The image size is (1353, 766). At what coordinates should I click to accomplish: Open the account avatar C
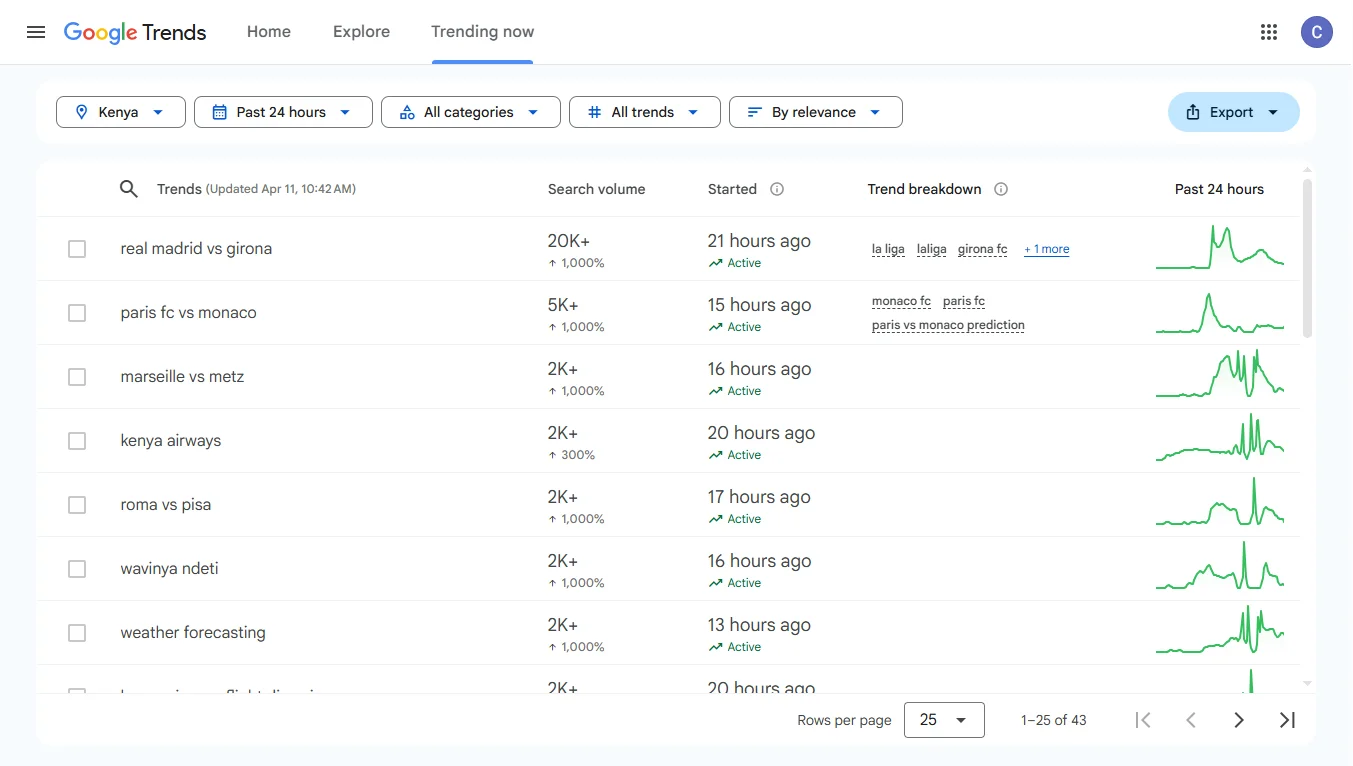[1316, 32]
